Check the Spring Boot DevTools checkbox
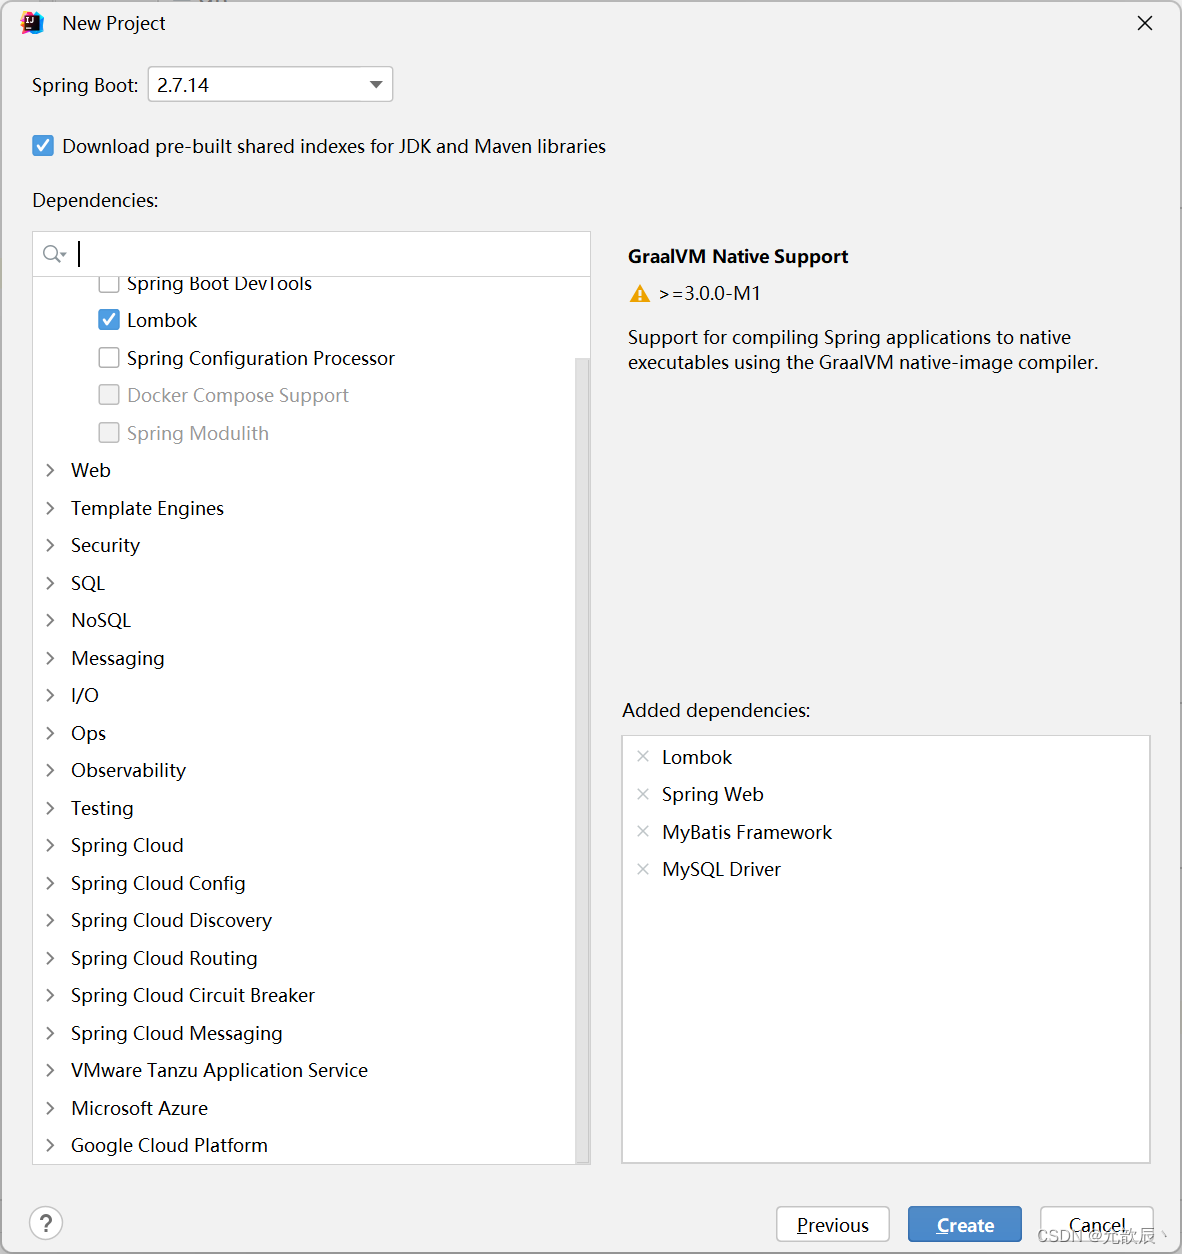The image size is (1182, 1254). [x=109, y=284]
